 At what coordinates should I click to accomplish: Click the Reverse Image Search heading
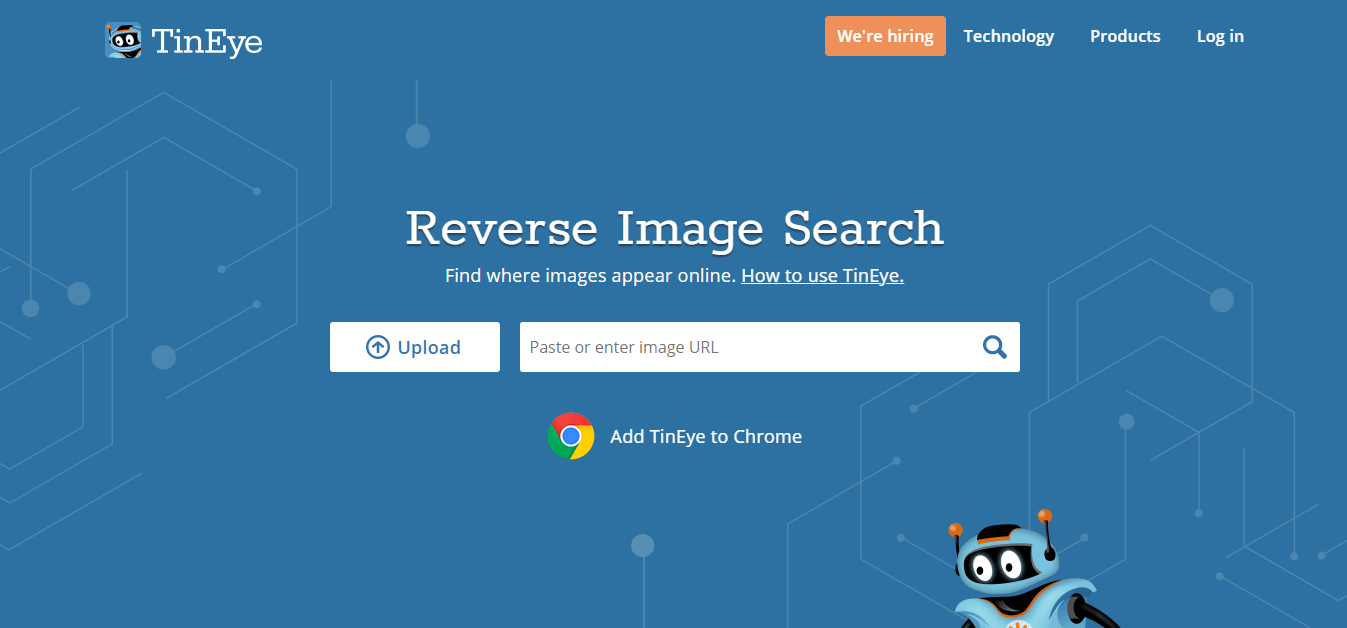[x=674, y=228]
